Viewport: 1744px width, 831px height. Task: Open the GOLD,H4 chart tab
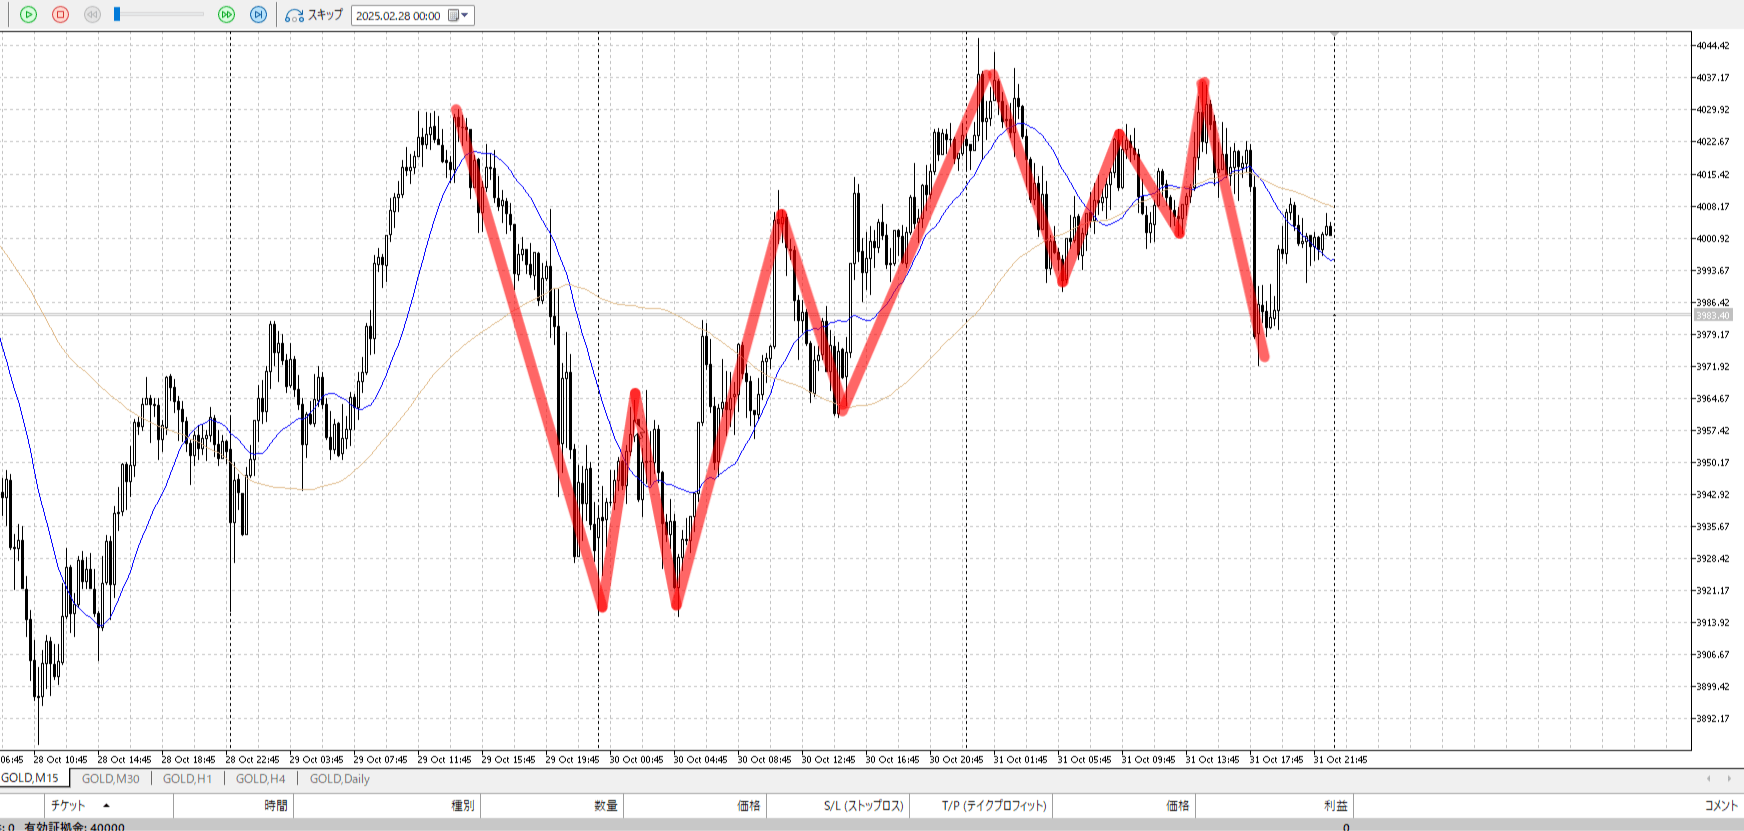pyautogui.click(x=260, y=779)
